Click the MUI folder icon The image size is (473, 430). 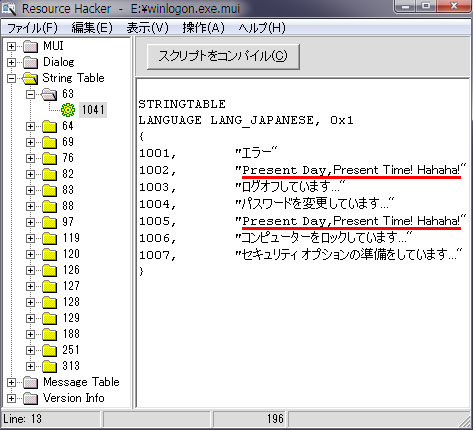point(31,46)
